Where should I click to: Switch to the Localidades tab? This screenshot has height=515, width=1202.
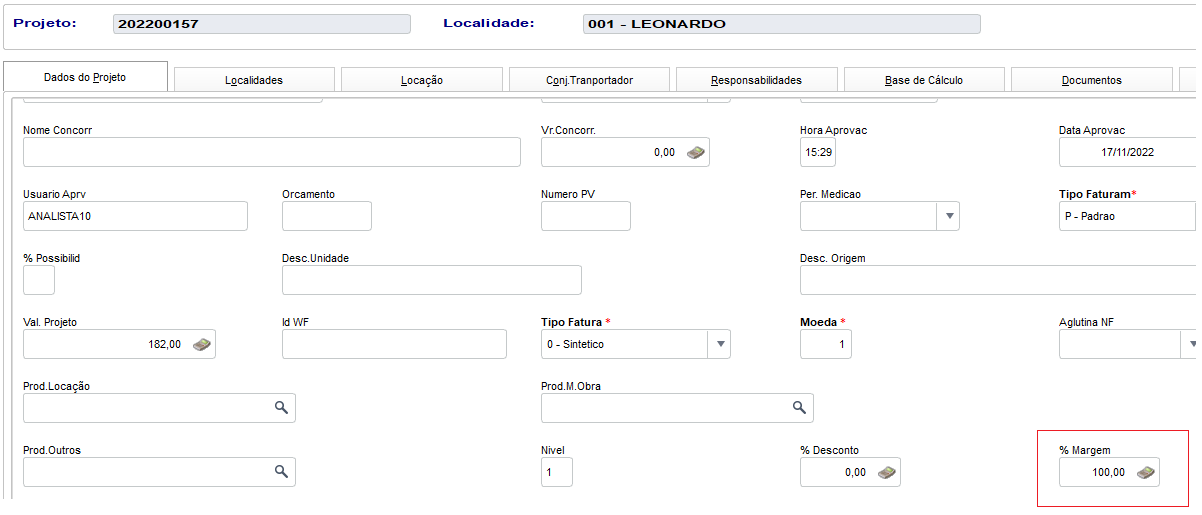(x=254, y=80)
